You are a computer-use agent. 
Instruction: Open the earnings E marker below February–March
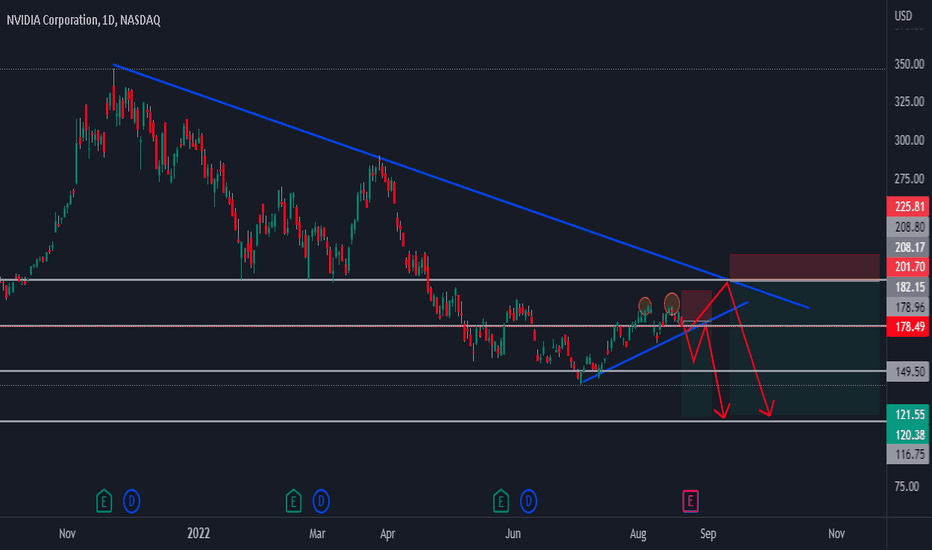pyautogui.click(x=293, y=501)
